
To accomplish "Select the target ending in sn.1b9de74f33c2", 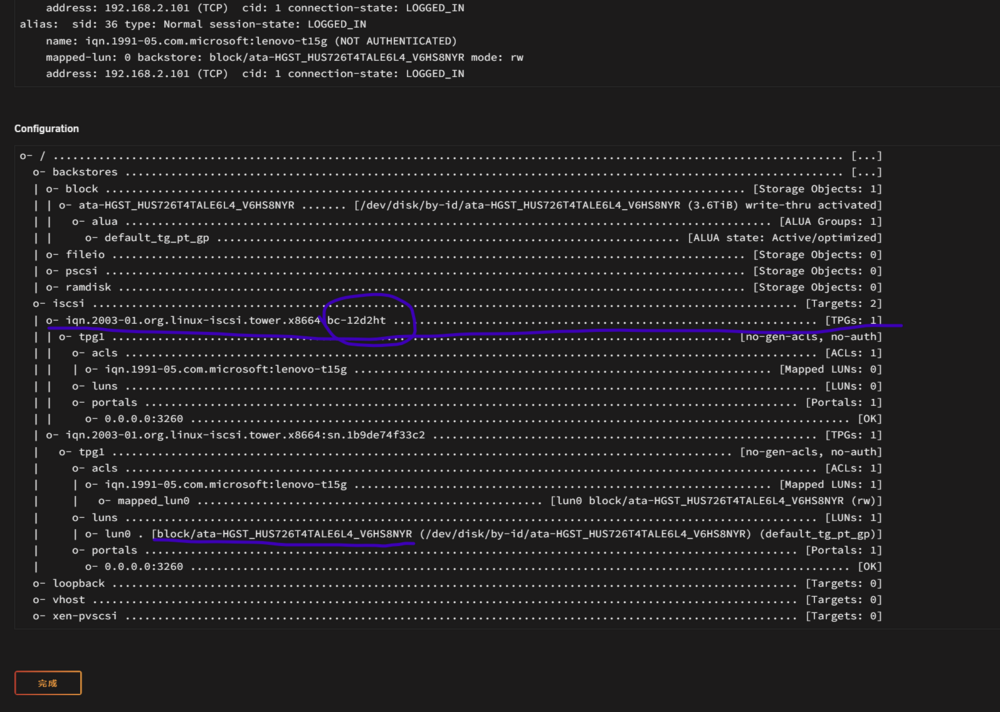I will coord(464,435).
